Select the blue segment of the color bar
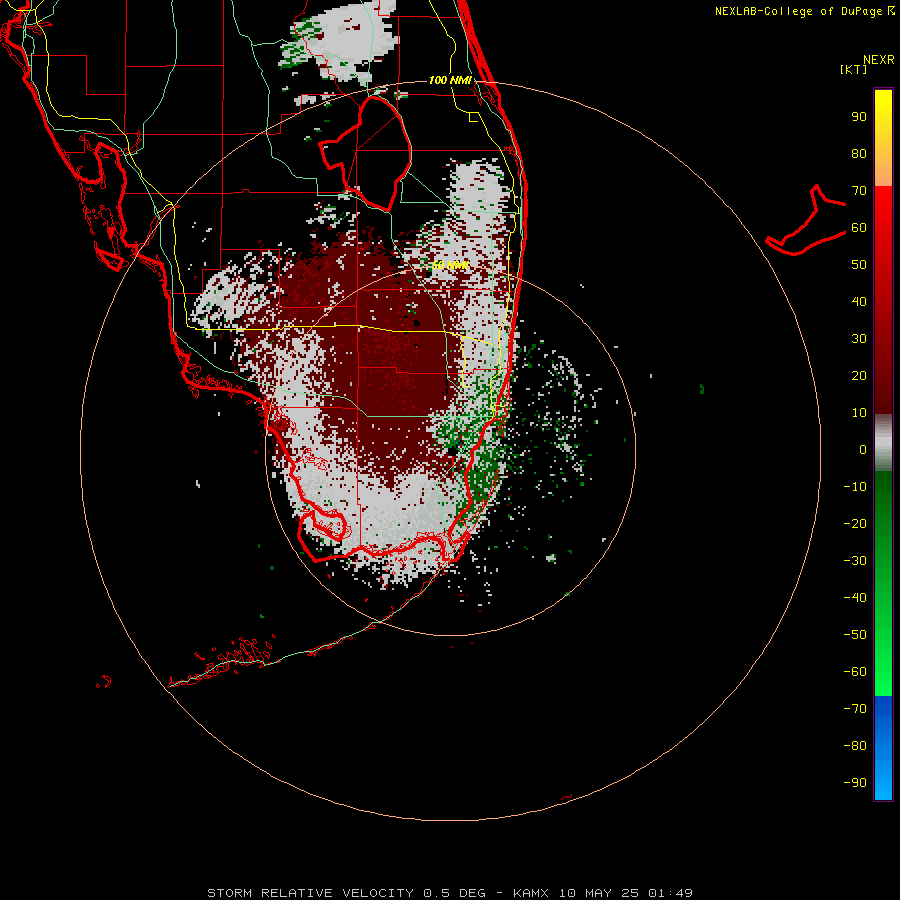The width and height of the screenshot is (900, 900). click(x=883, y=748)
